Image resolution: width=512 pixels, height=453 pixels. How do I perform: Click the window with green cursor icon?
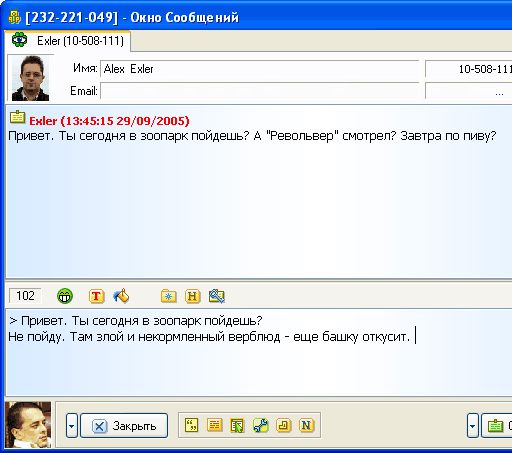point(237,425)
